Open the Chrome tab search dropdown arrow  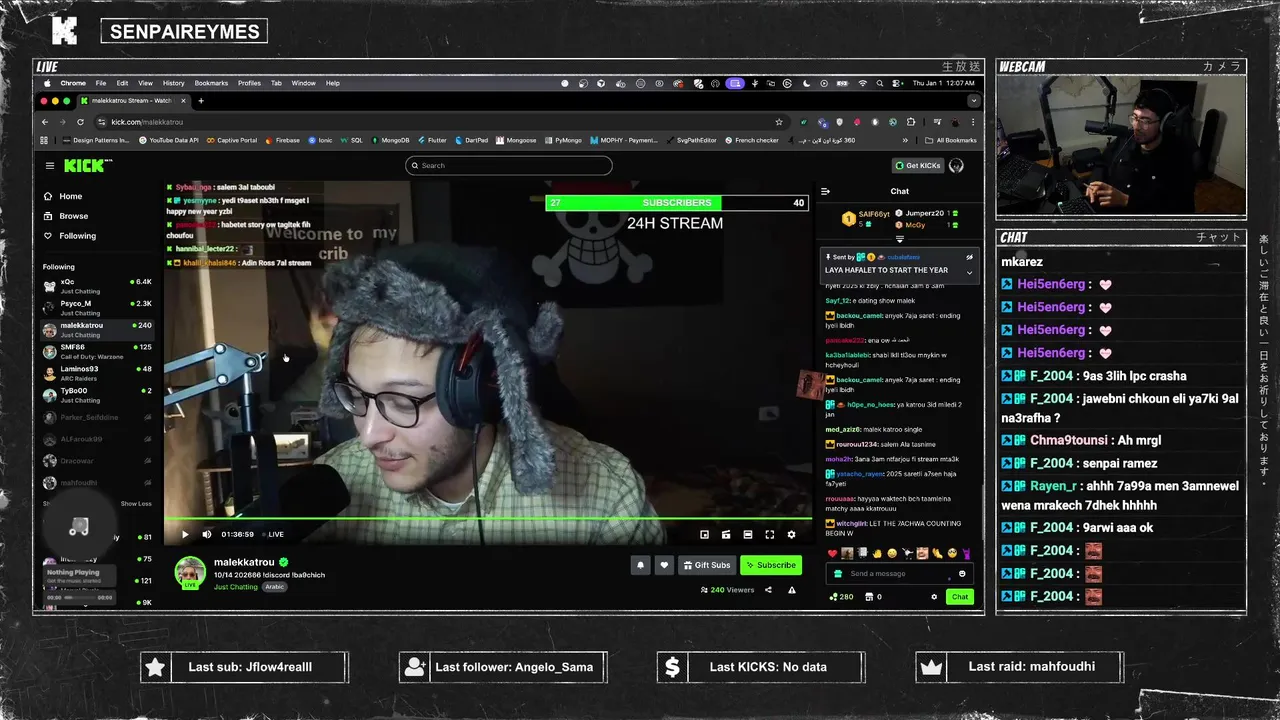click(x=973, y=101)
